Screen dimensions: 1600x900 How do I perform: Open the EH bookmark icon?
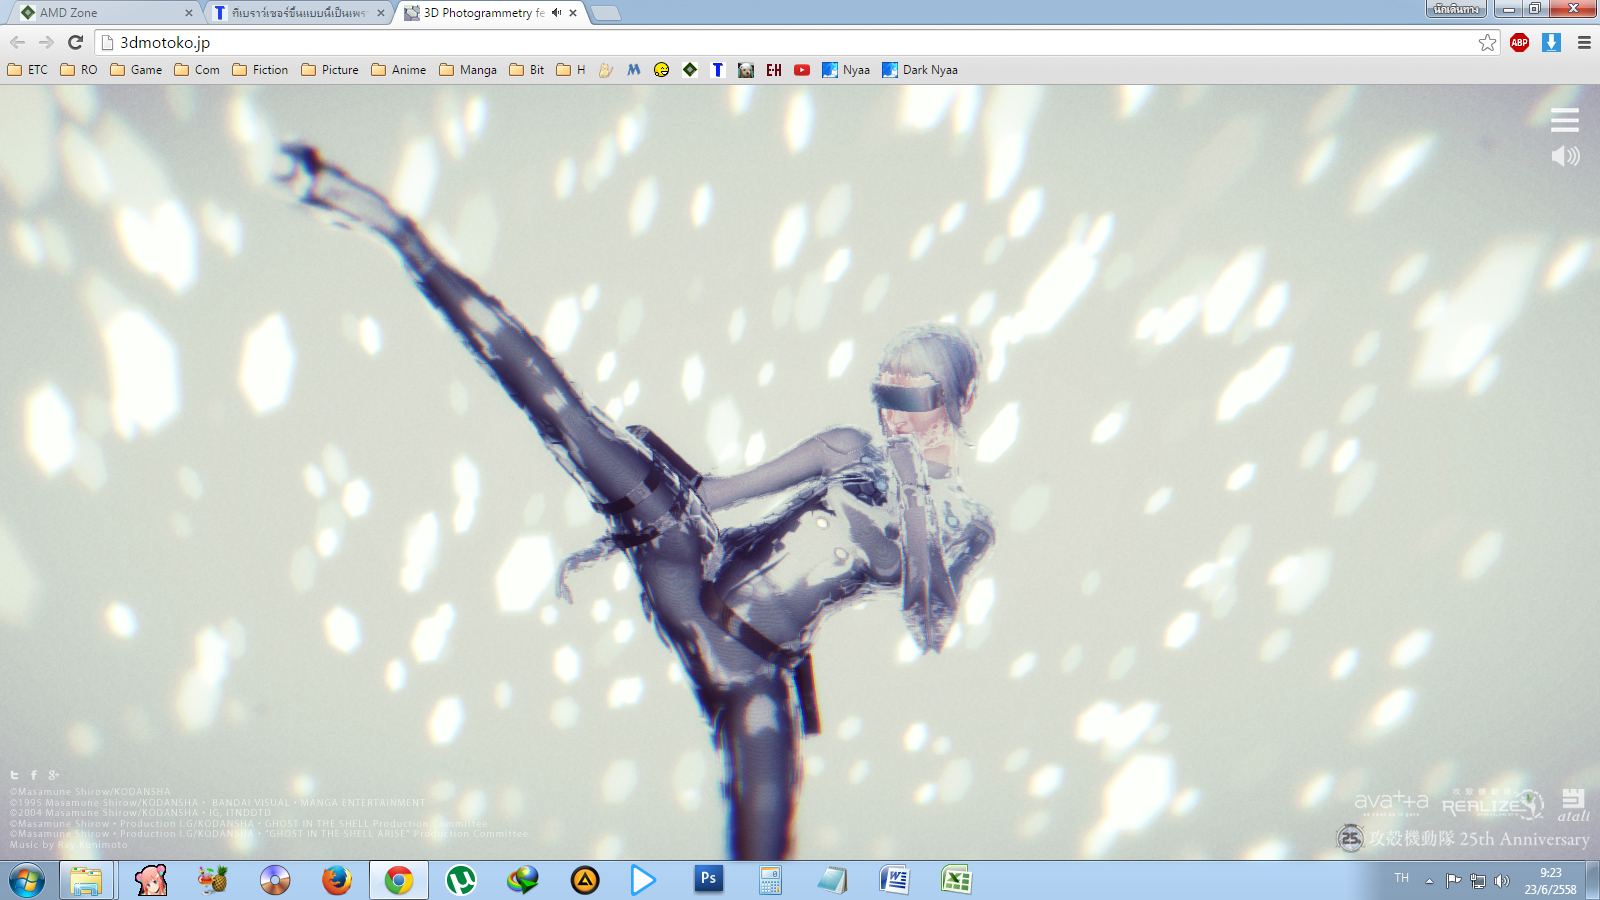(x=774, y=70)
